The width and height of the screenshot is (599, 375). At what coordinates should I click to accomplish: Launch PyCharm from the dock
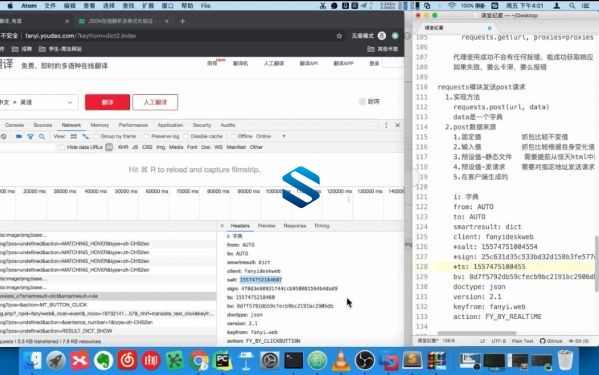click(222, 360)
